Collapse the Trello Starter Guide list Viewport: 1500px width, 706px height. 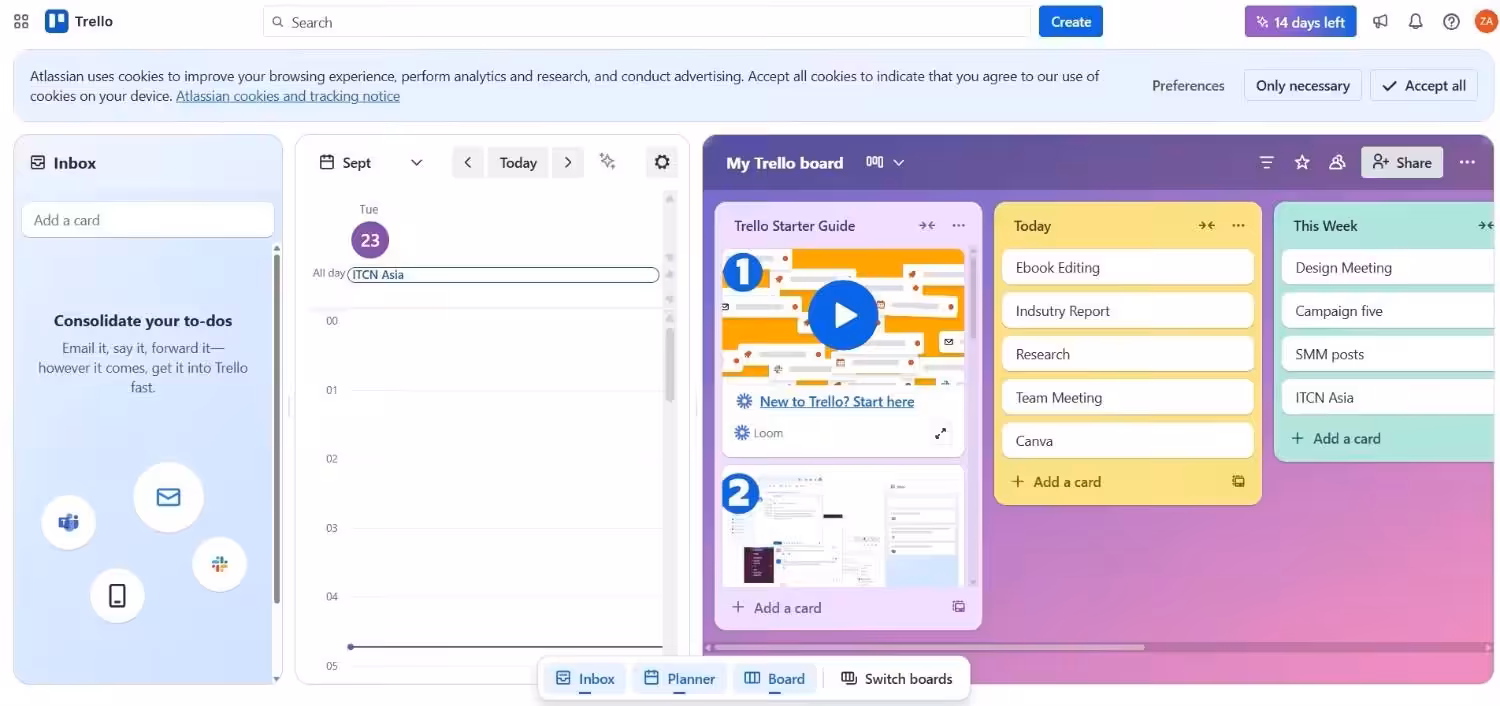pyautogui.click(x=927, y=225)
